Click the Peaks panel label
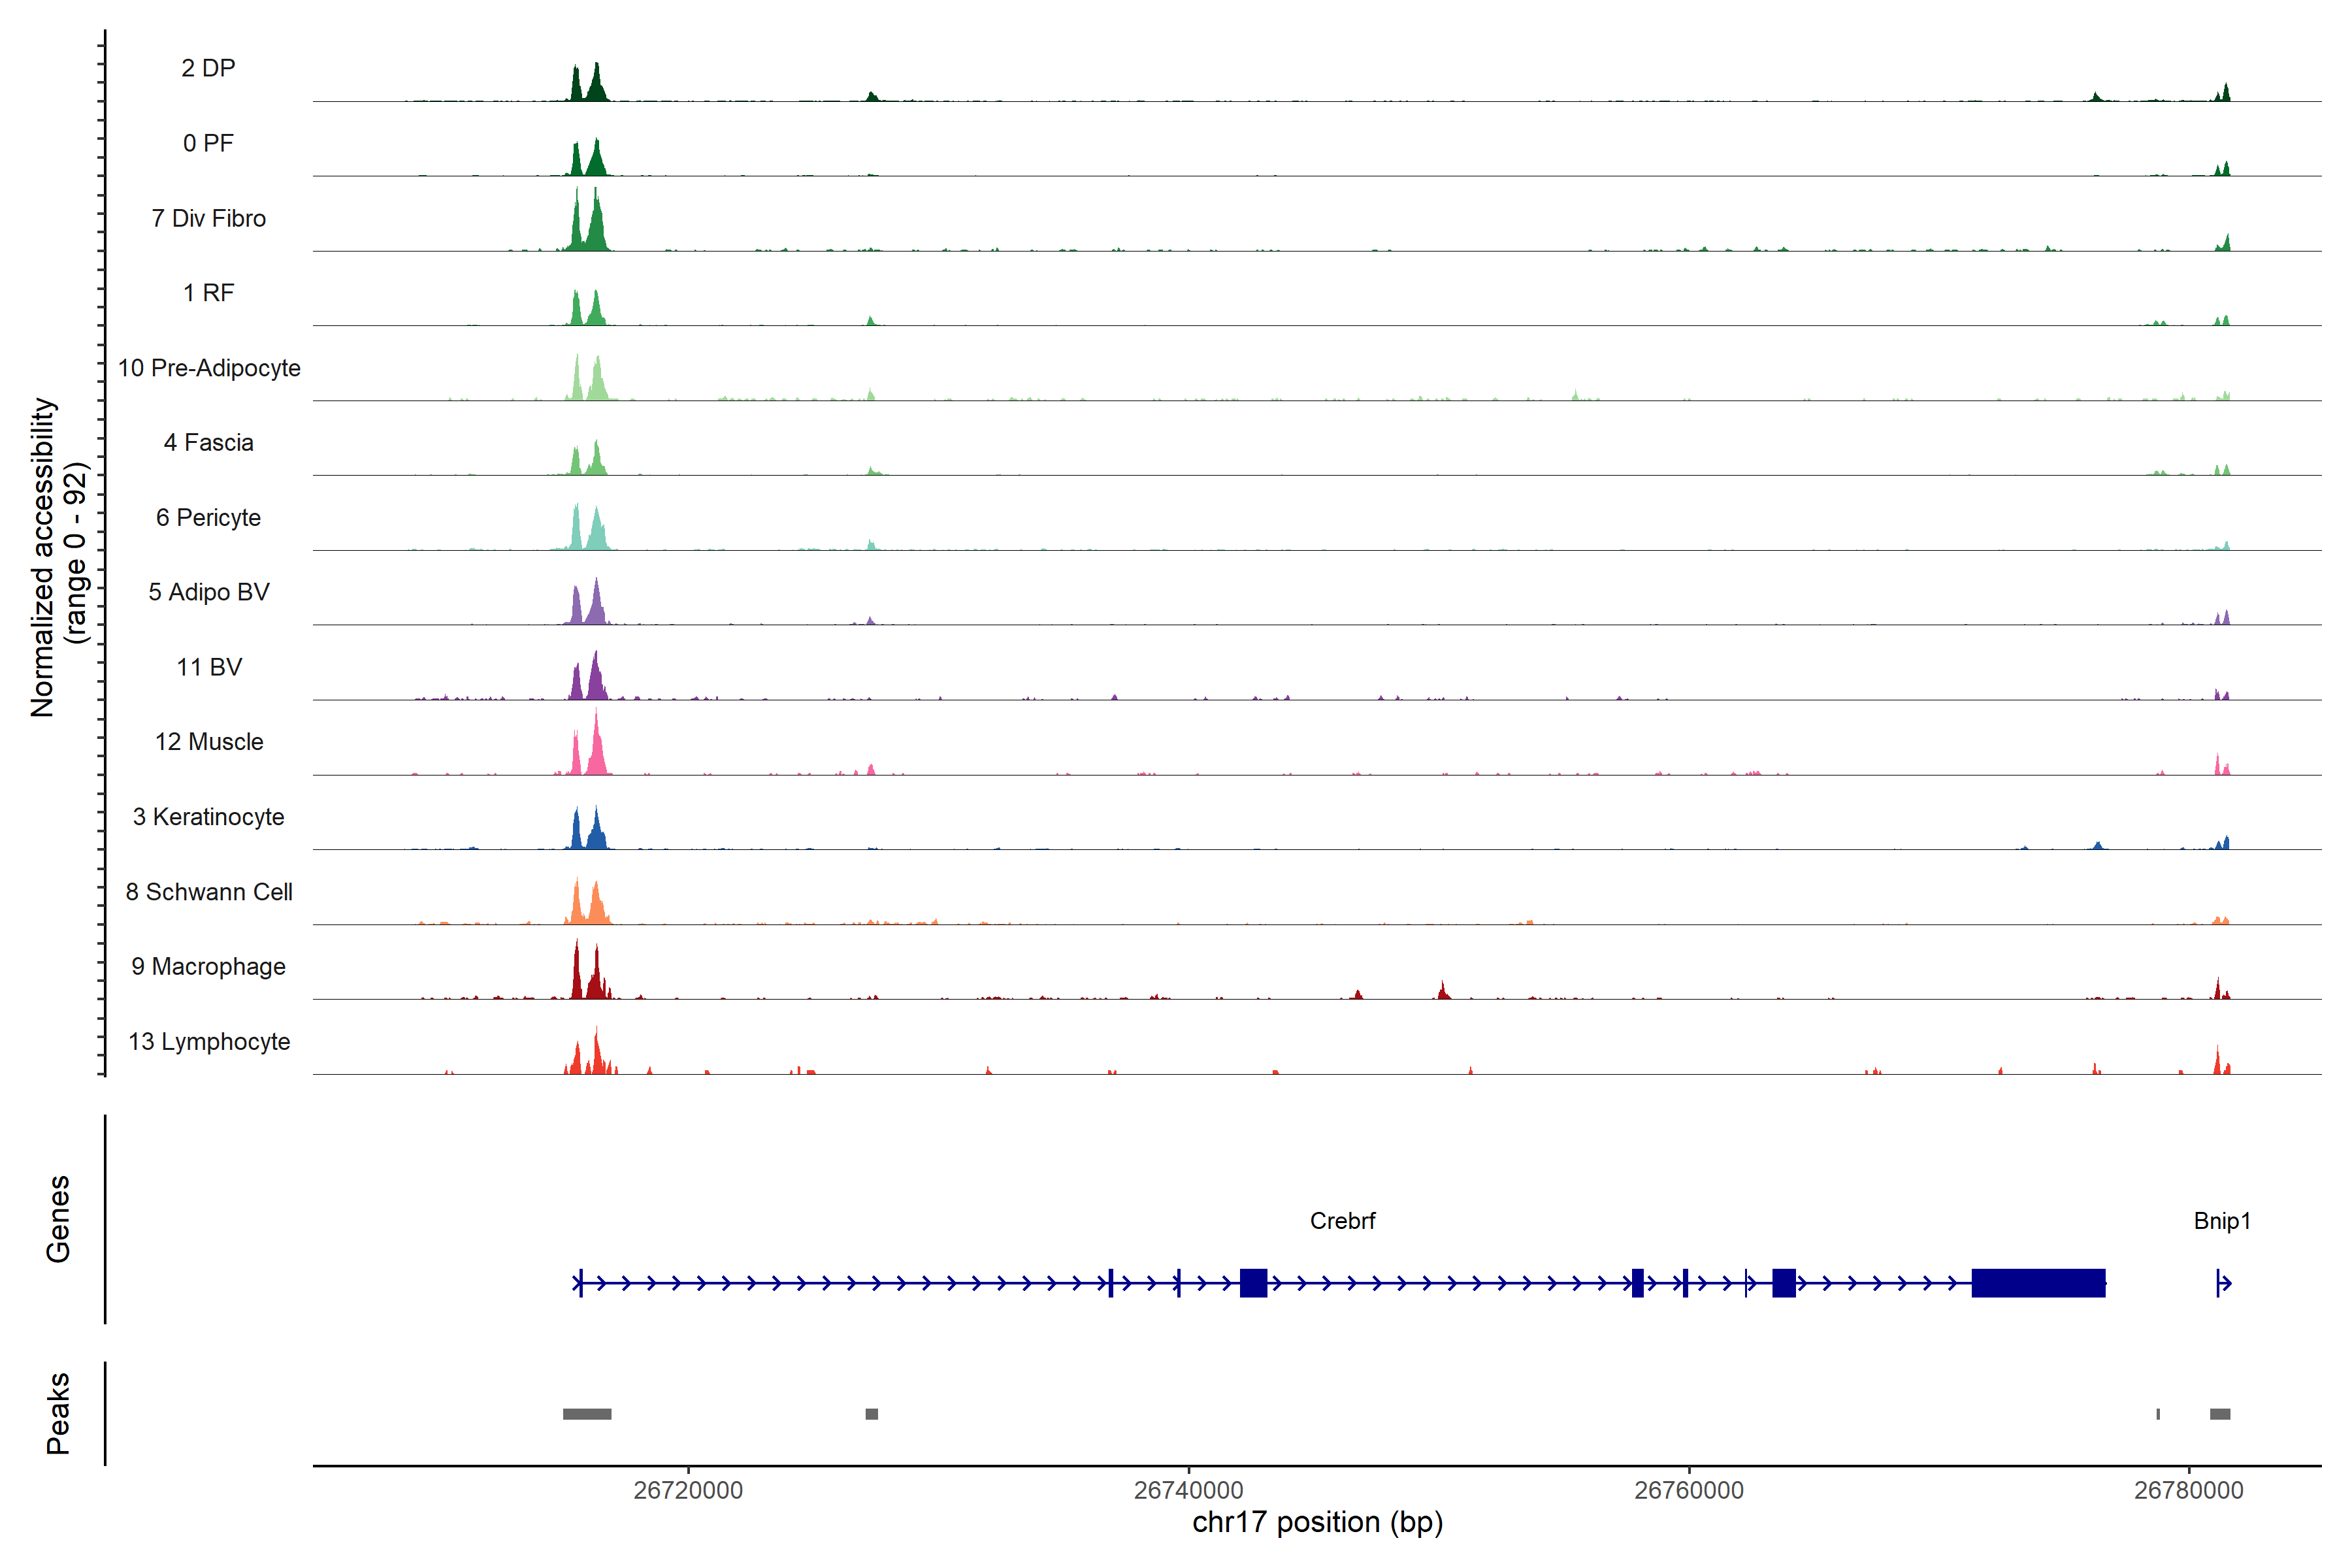Viewport: 2352px width, 1568px height. tap(58, 1412)
